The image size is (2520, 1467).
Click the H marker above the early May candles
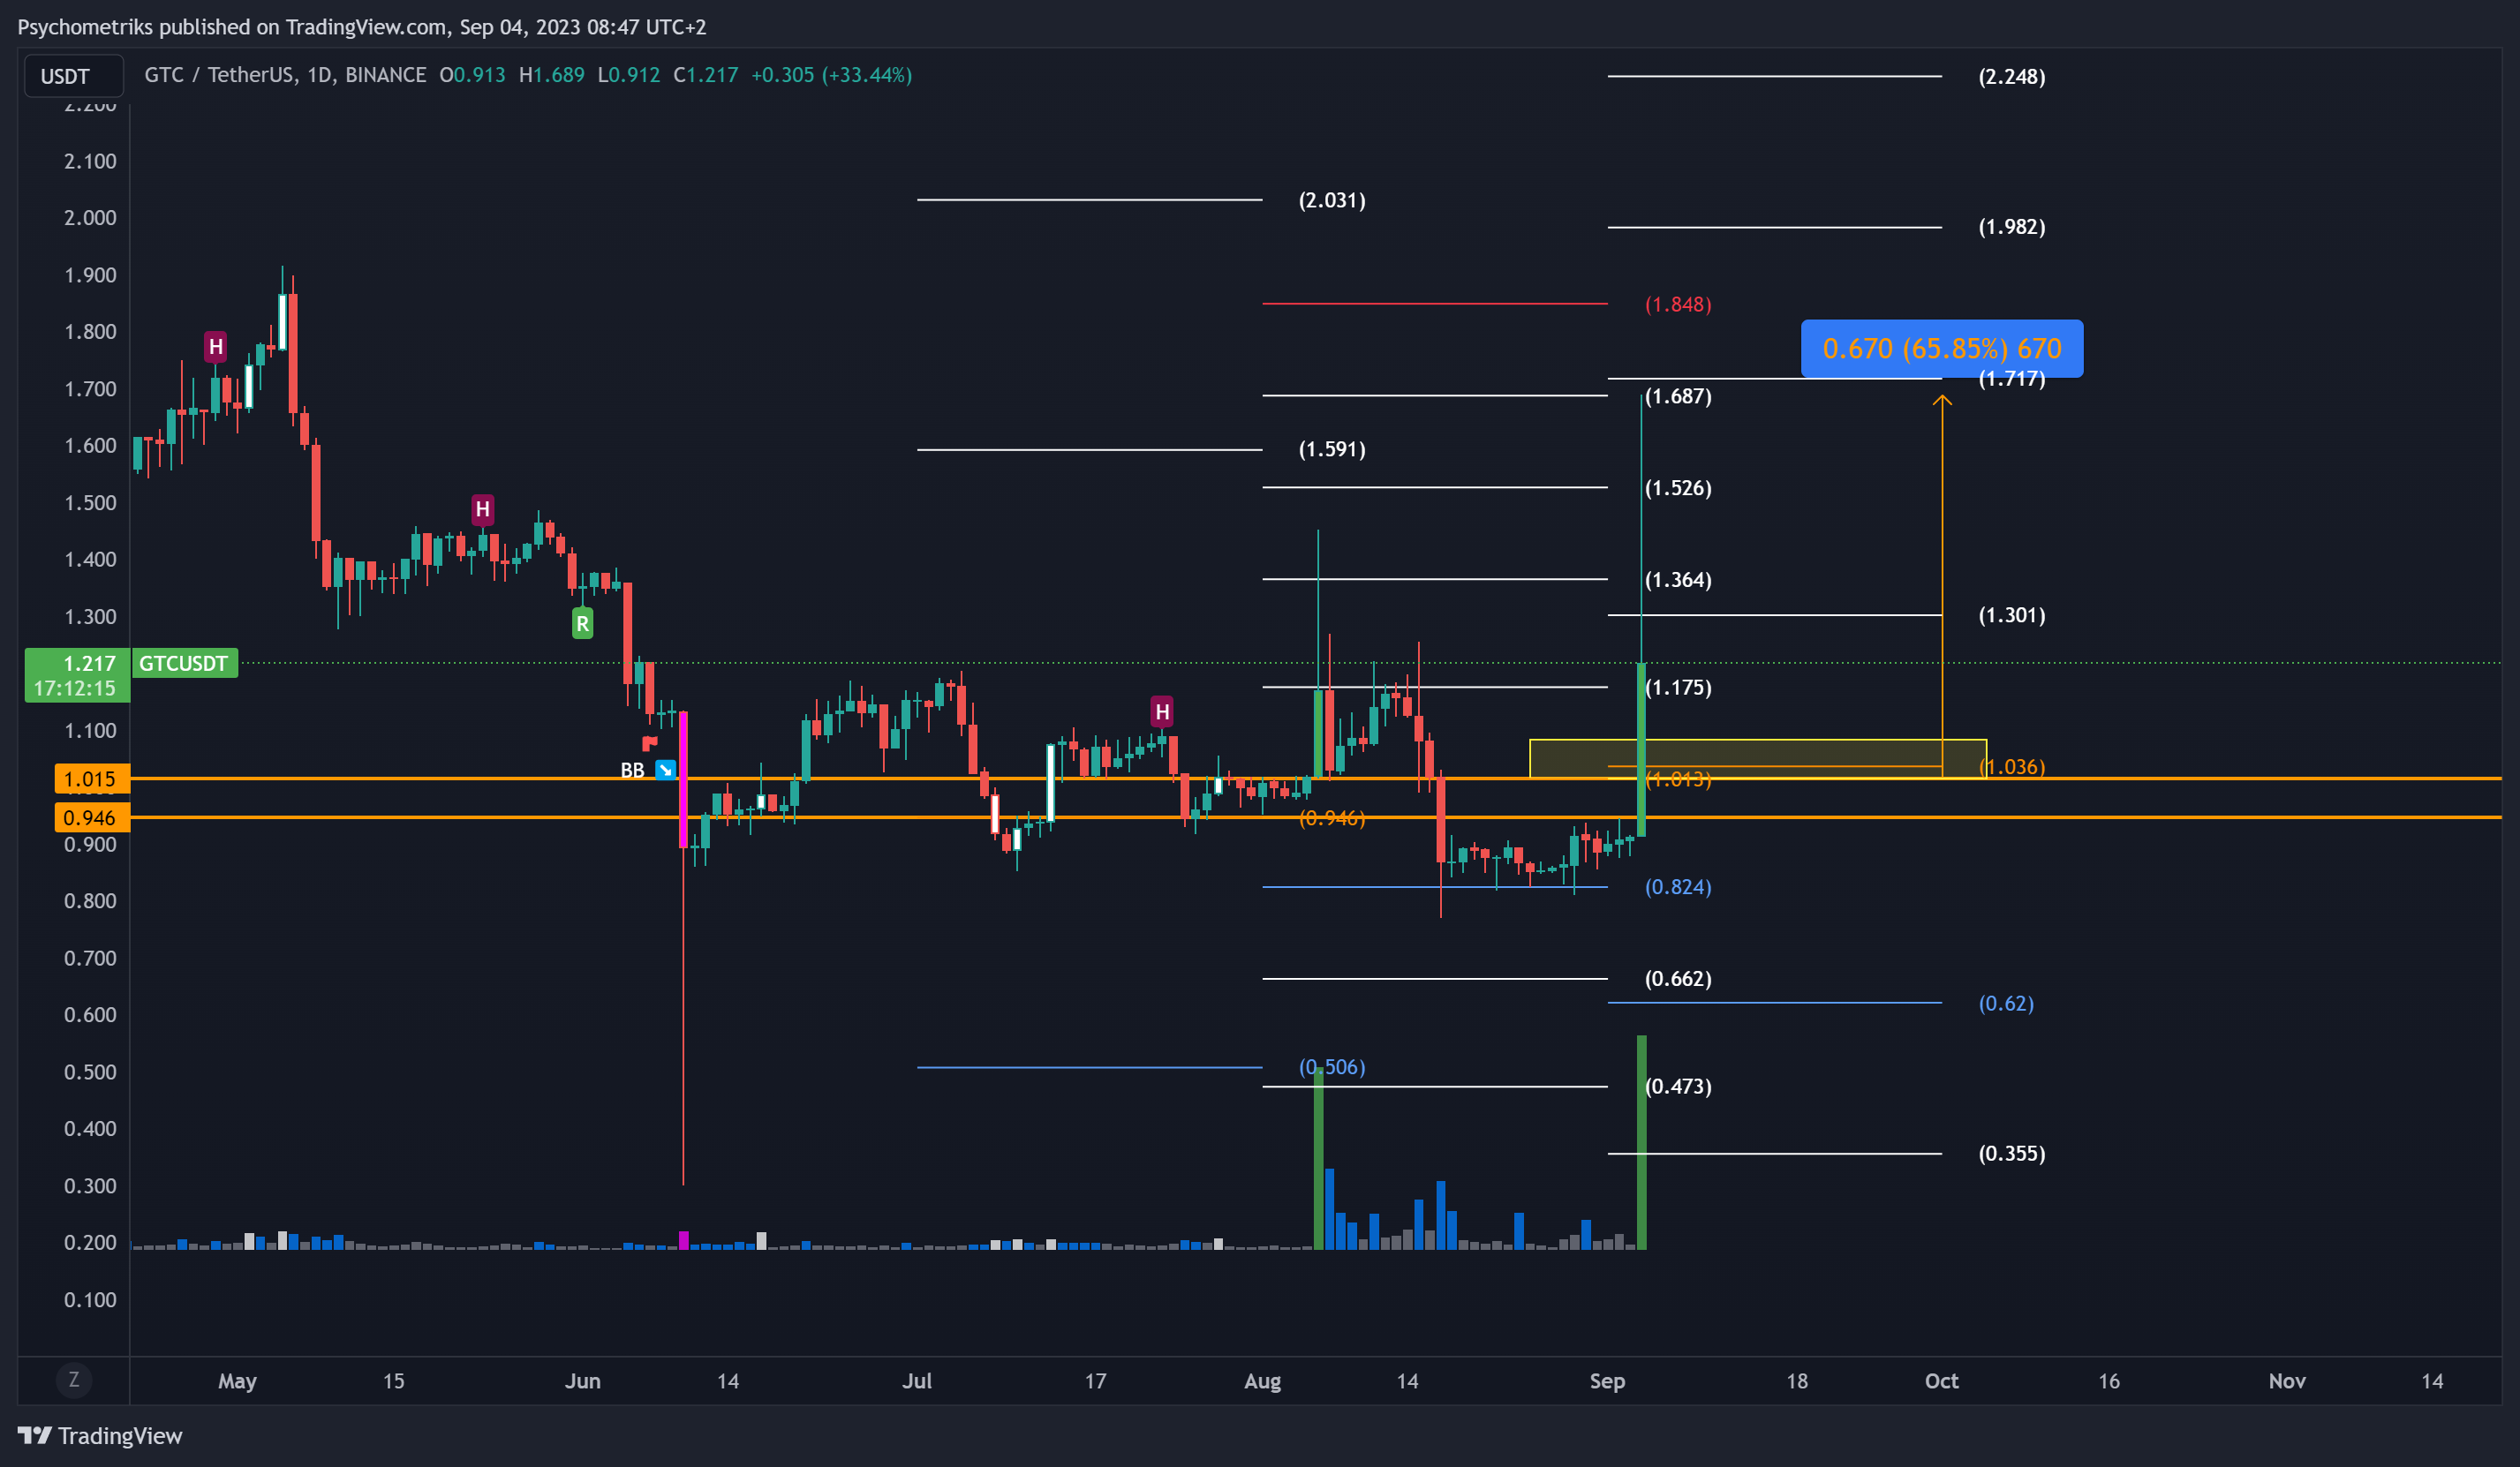(215, 347)
